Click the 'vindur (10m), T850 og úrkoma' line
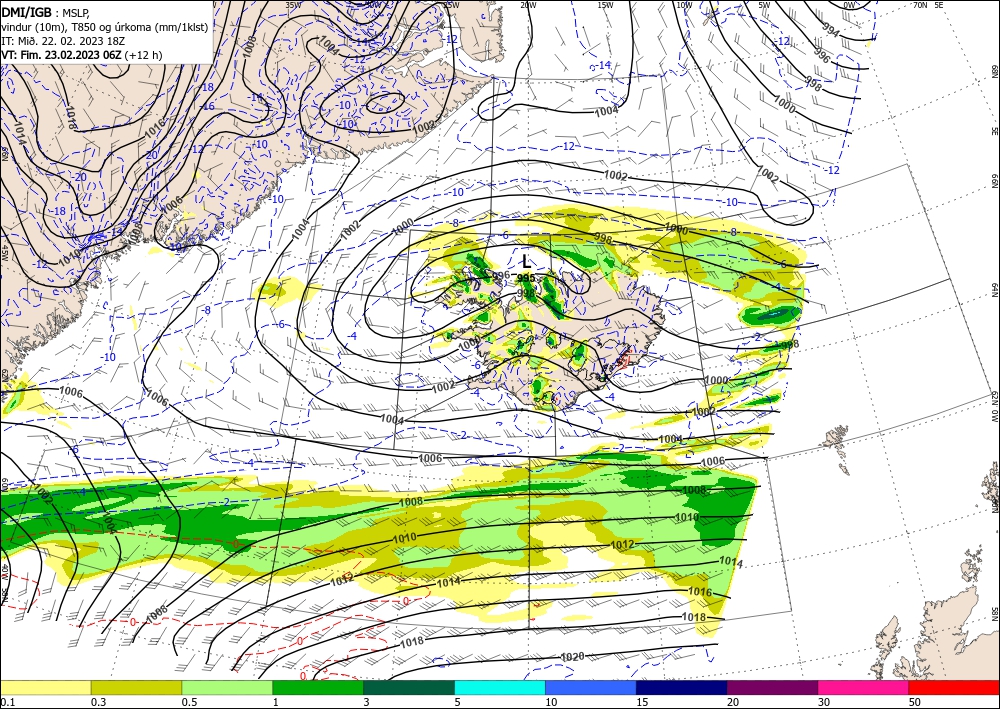 tap(105, 26)
